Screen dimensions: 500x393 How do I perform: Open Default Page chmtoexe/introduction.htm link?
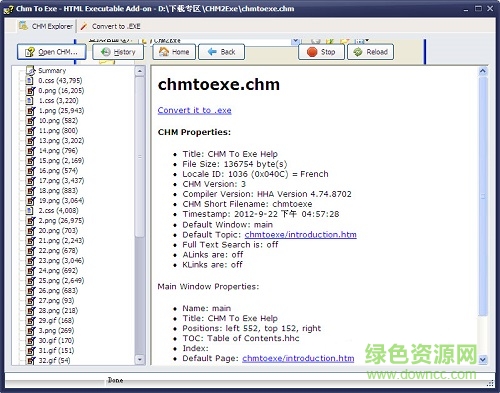298,358
